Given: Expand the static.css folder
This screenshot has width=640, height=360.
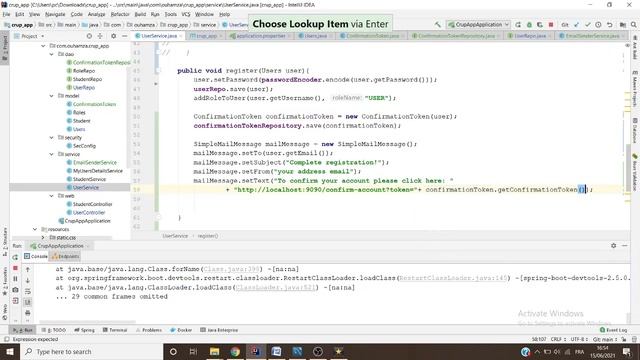Looking at the screenshot, I should pos(43,237).
